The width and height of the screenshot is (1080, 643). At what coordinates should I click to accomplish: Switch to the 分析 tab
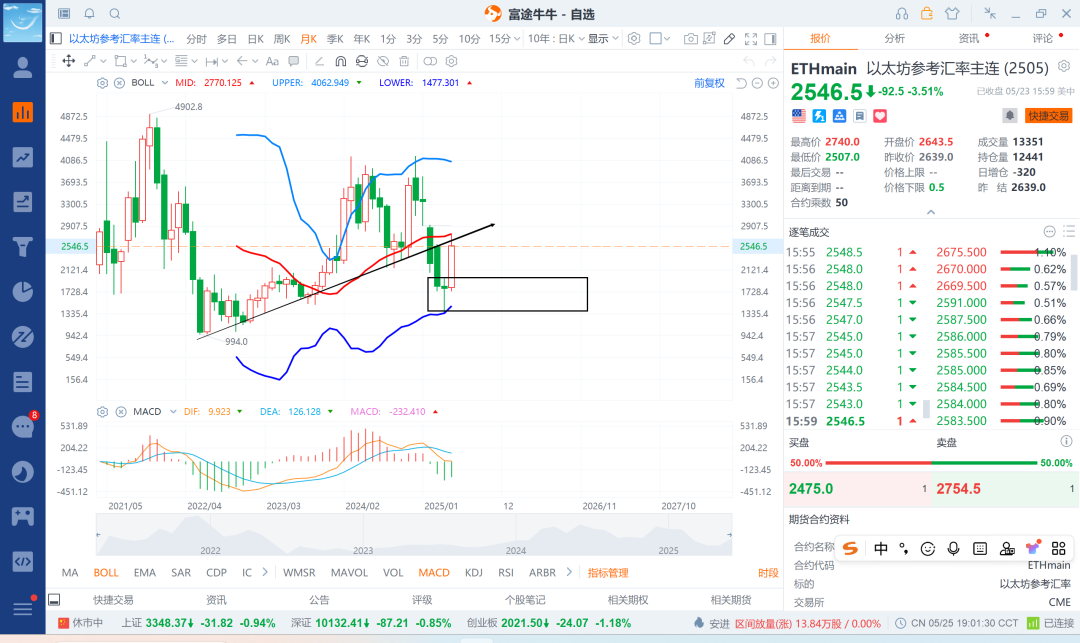click(x=894, y=39)
